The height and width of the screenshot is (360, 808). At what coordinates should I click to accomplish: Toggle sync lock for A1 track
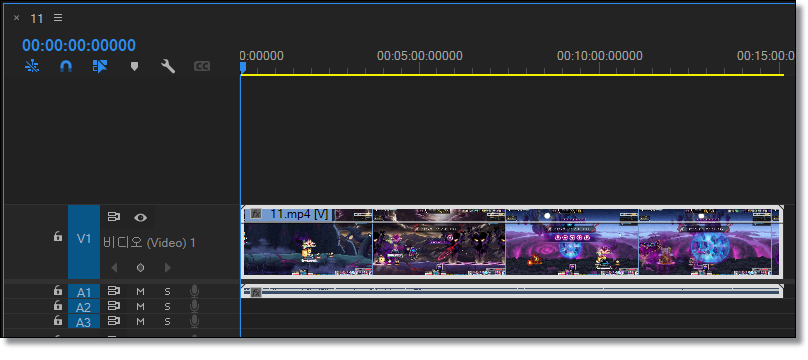coord(113,291)
